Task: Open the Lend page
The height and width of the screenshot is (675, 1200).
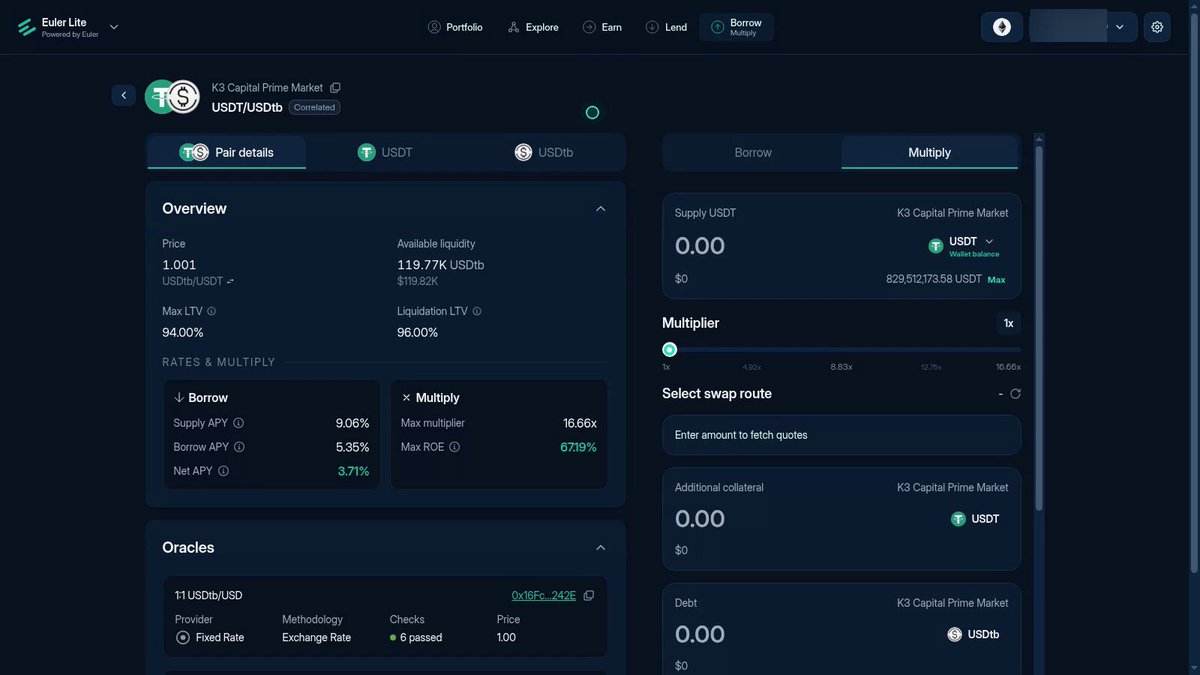Action: (x=666, y=27)
